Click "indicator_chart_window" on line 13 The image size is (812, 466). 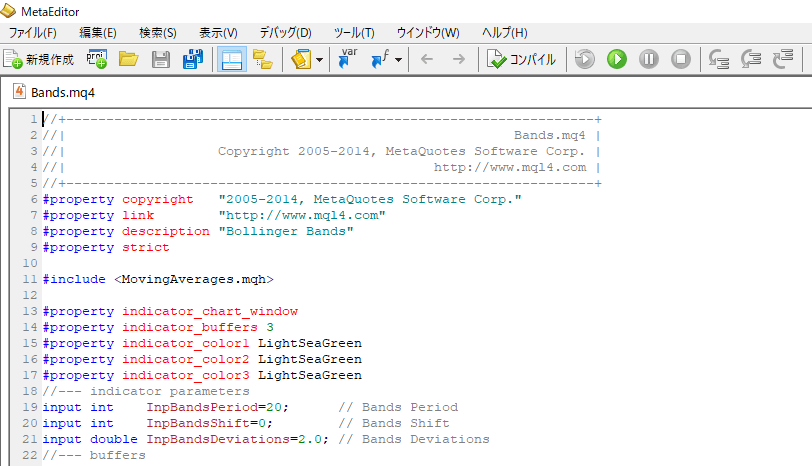210,311
